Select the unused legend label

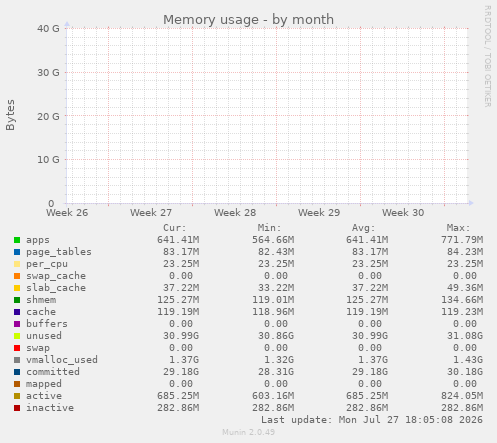coord(44,336)
